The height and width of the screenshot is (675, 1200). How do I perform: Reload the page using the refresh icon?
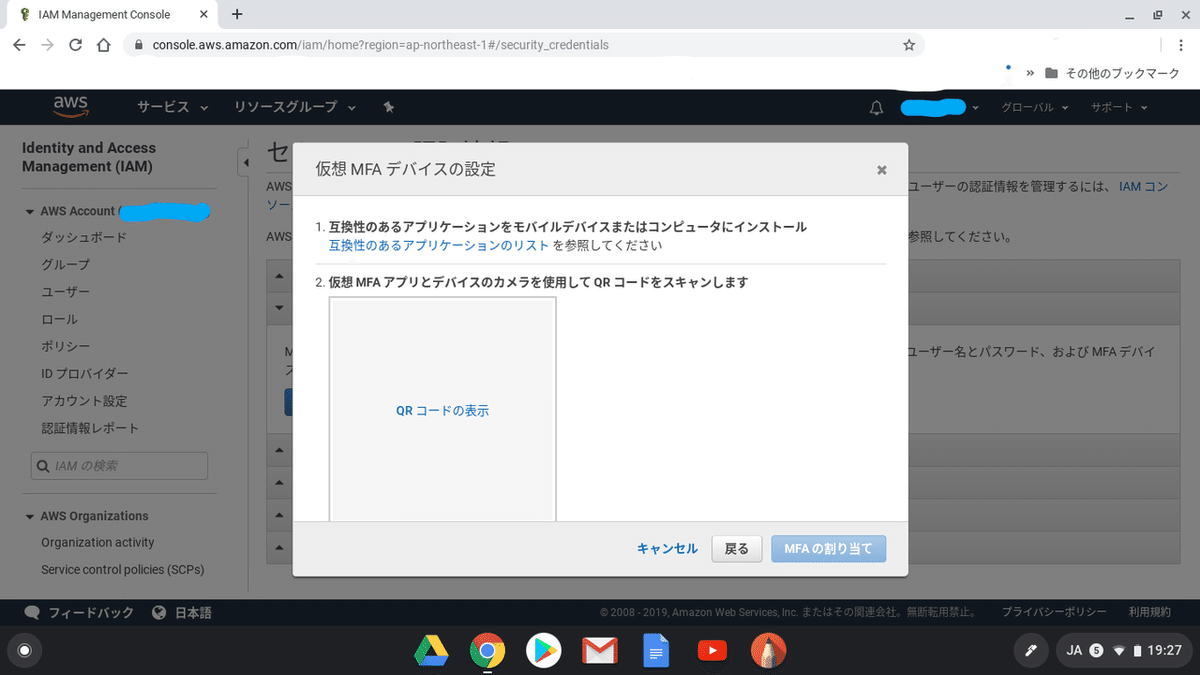coord(76,45)
